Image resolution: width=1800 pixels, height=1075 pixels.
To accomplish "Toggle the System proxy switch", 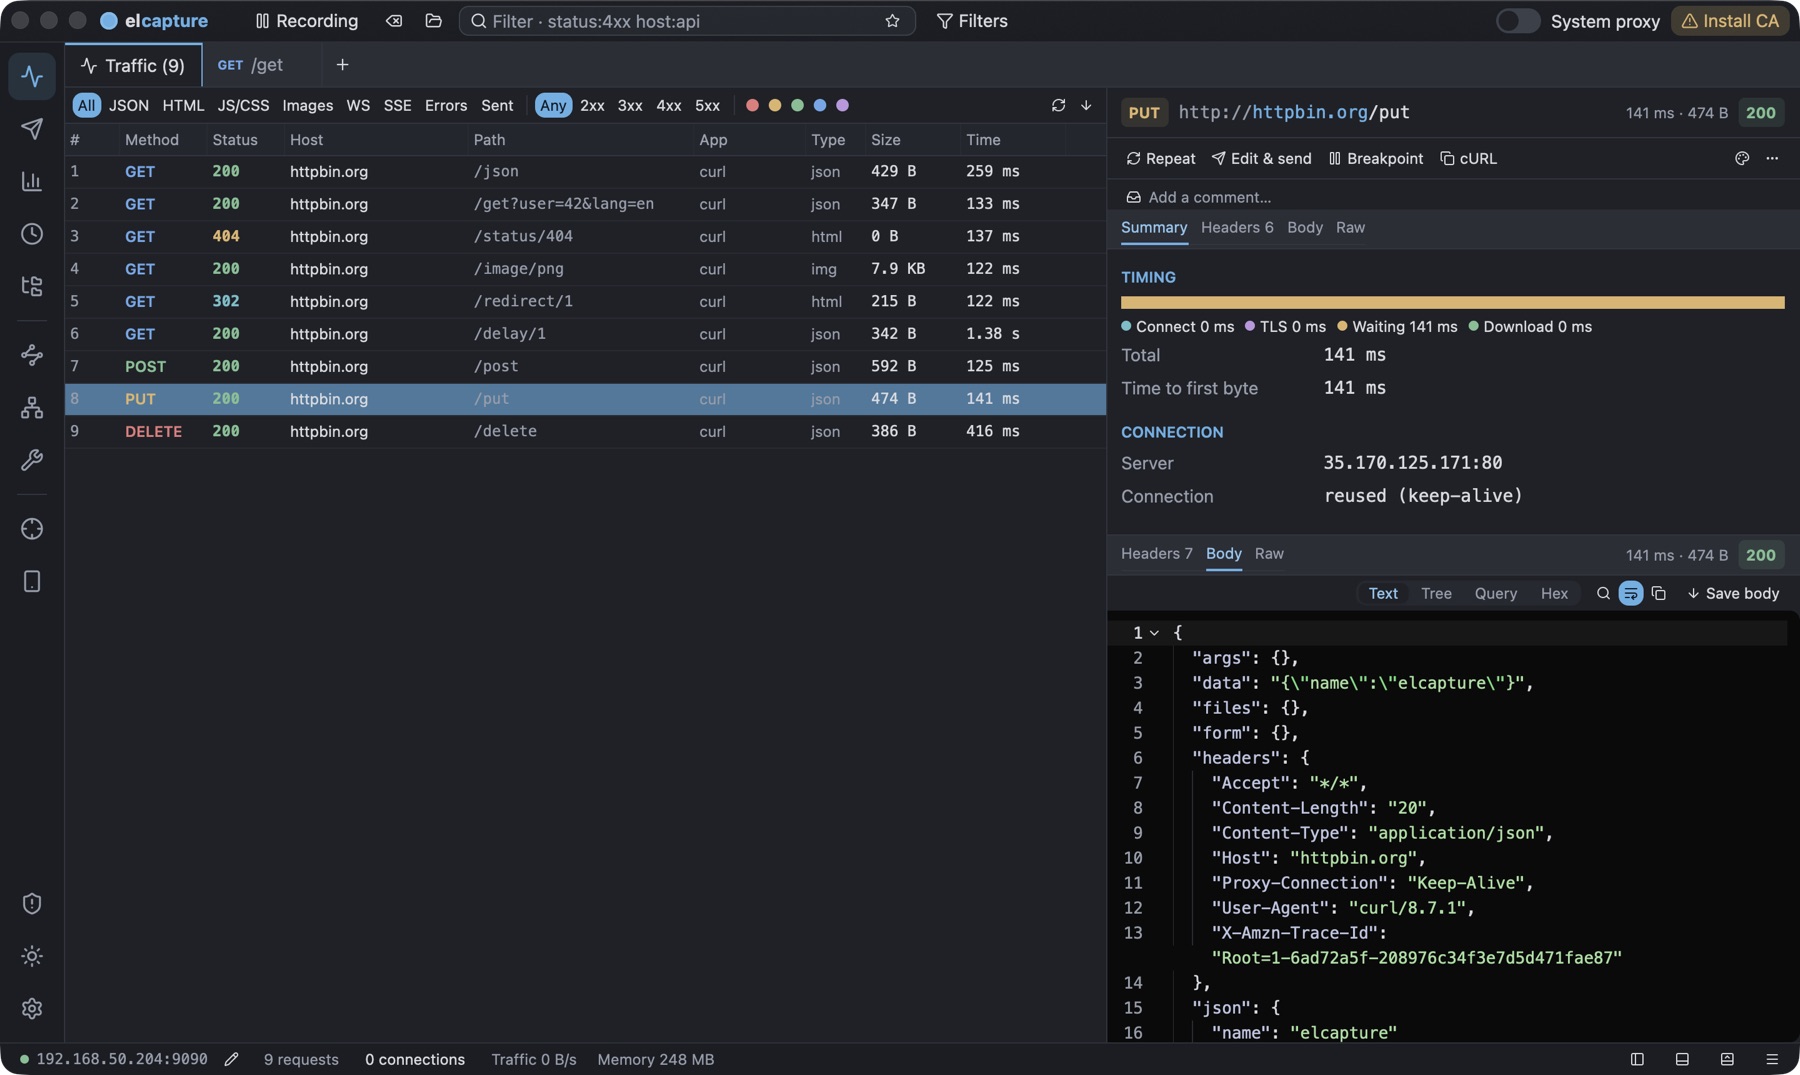I will 1517,21.
